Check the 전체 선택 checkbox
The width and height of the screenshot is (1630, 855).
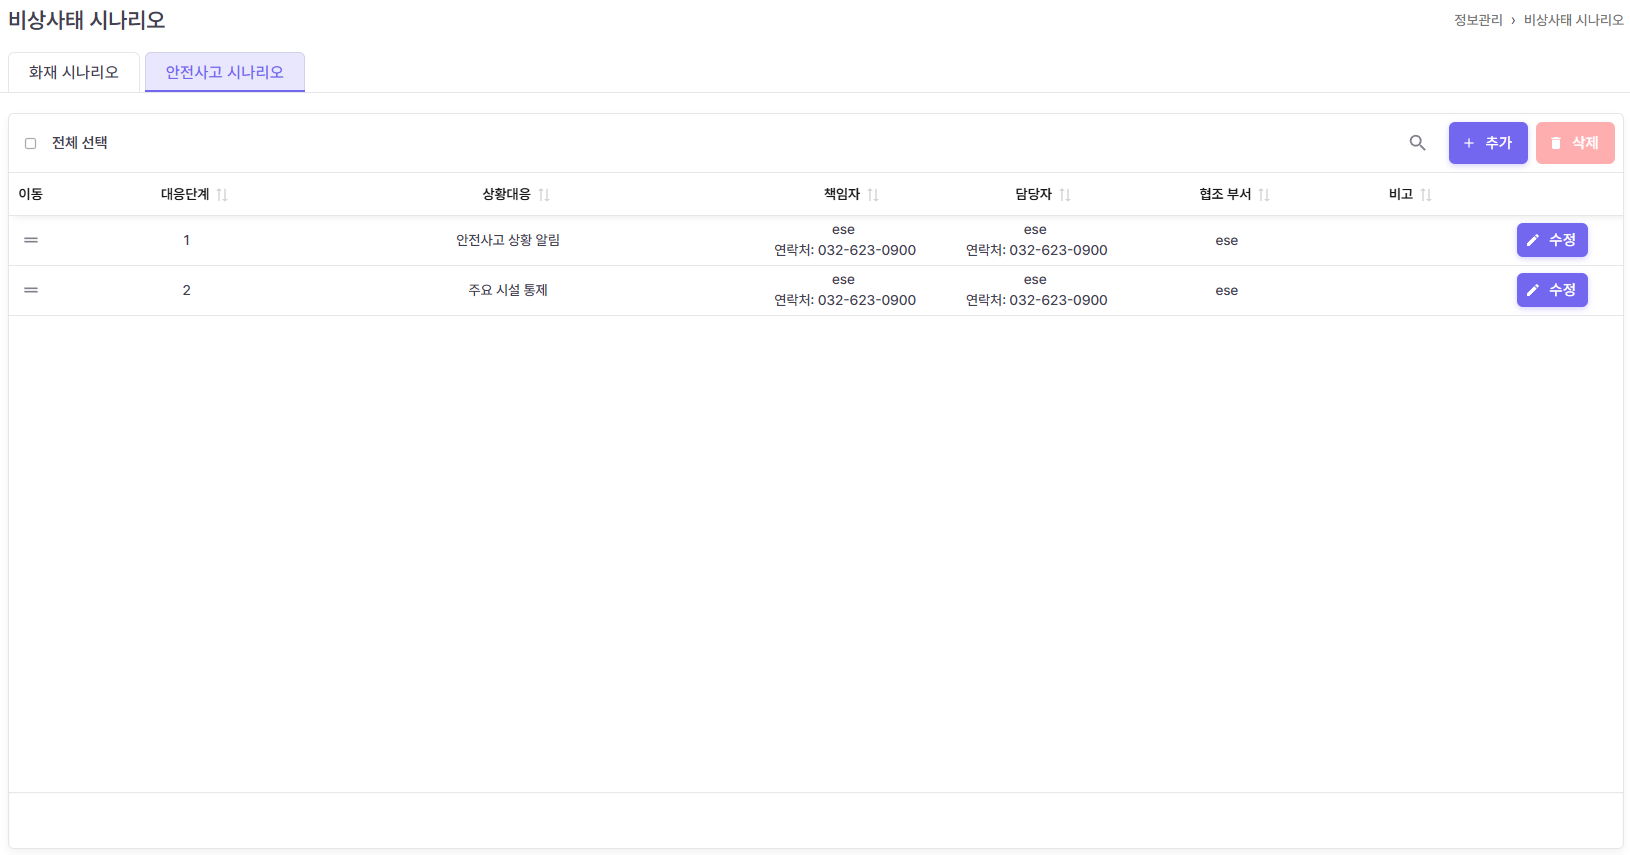click(x=31, y=143)
